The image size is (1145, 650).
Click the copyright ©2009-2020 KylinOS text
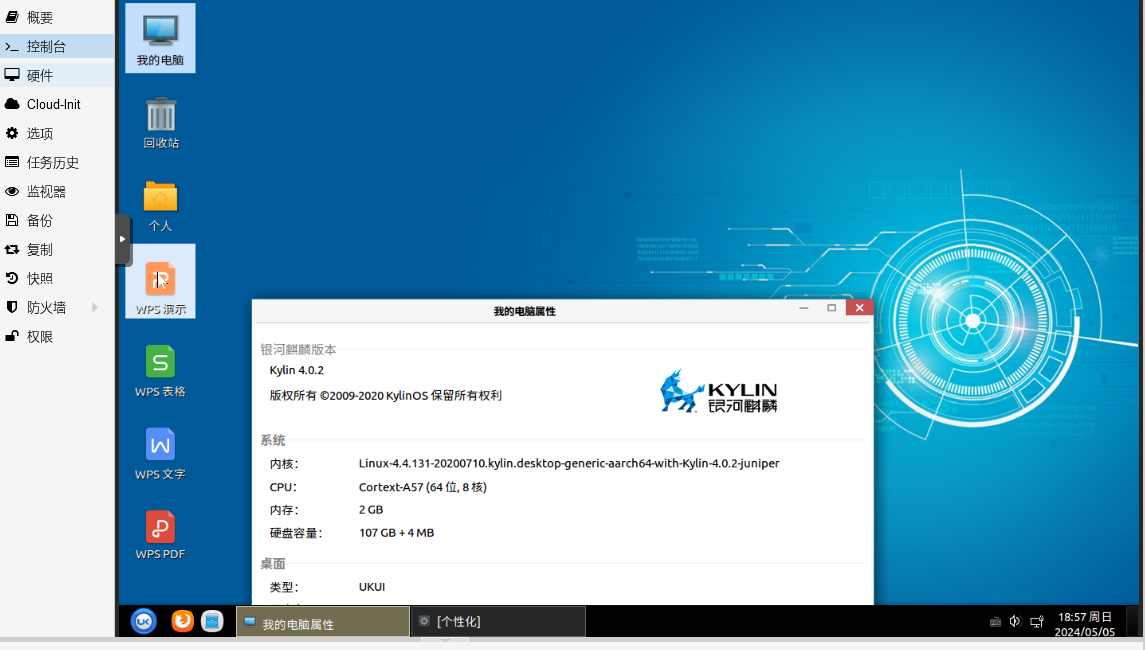(386, 396)
